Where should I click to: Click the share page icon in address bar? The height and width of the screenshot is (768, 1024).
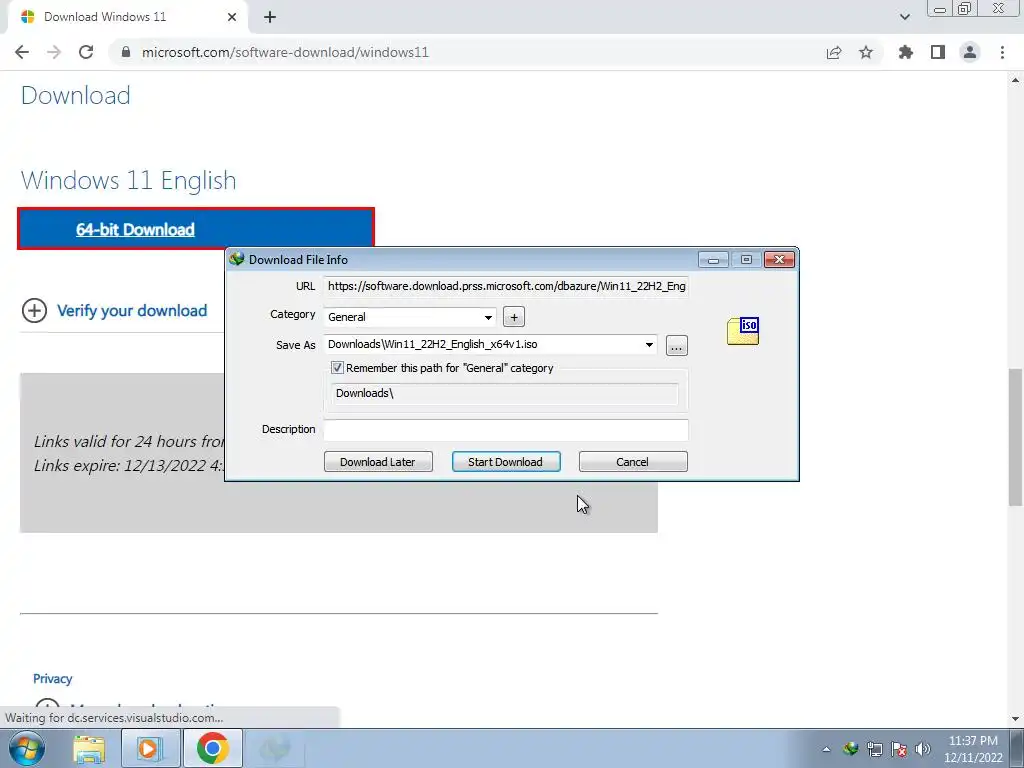pos(834,52)
